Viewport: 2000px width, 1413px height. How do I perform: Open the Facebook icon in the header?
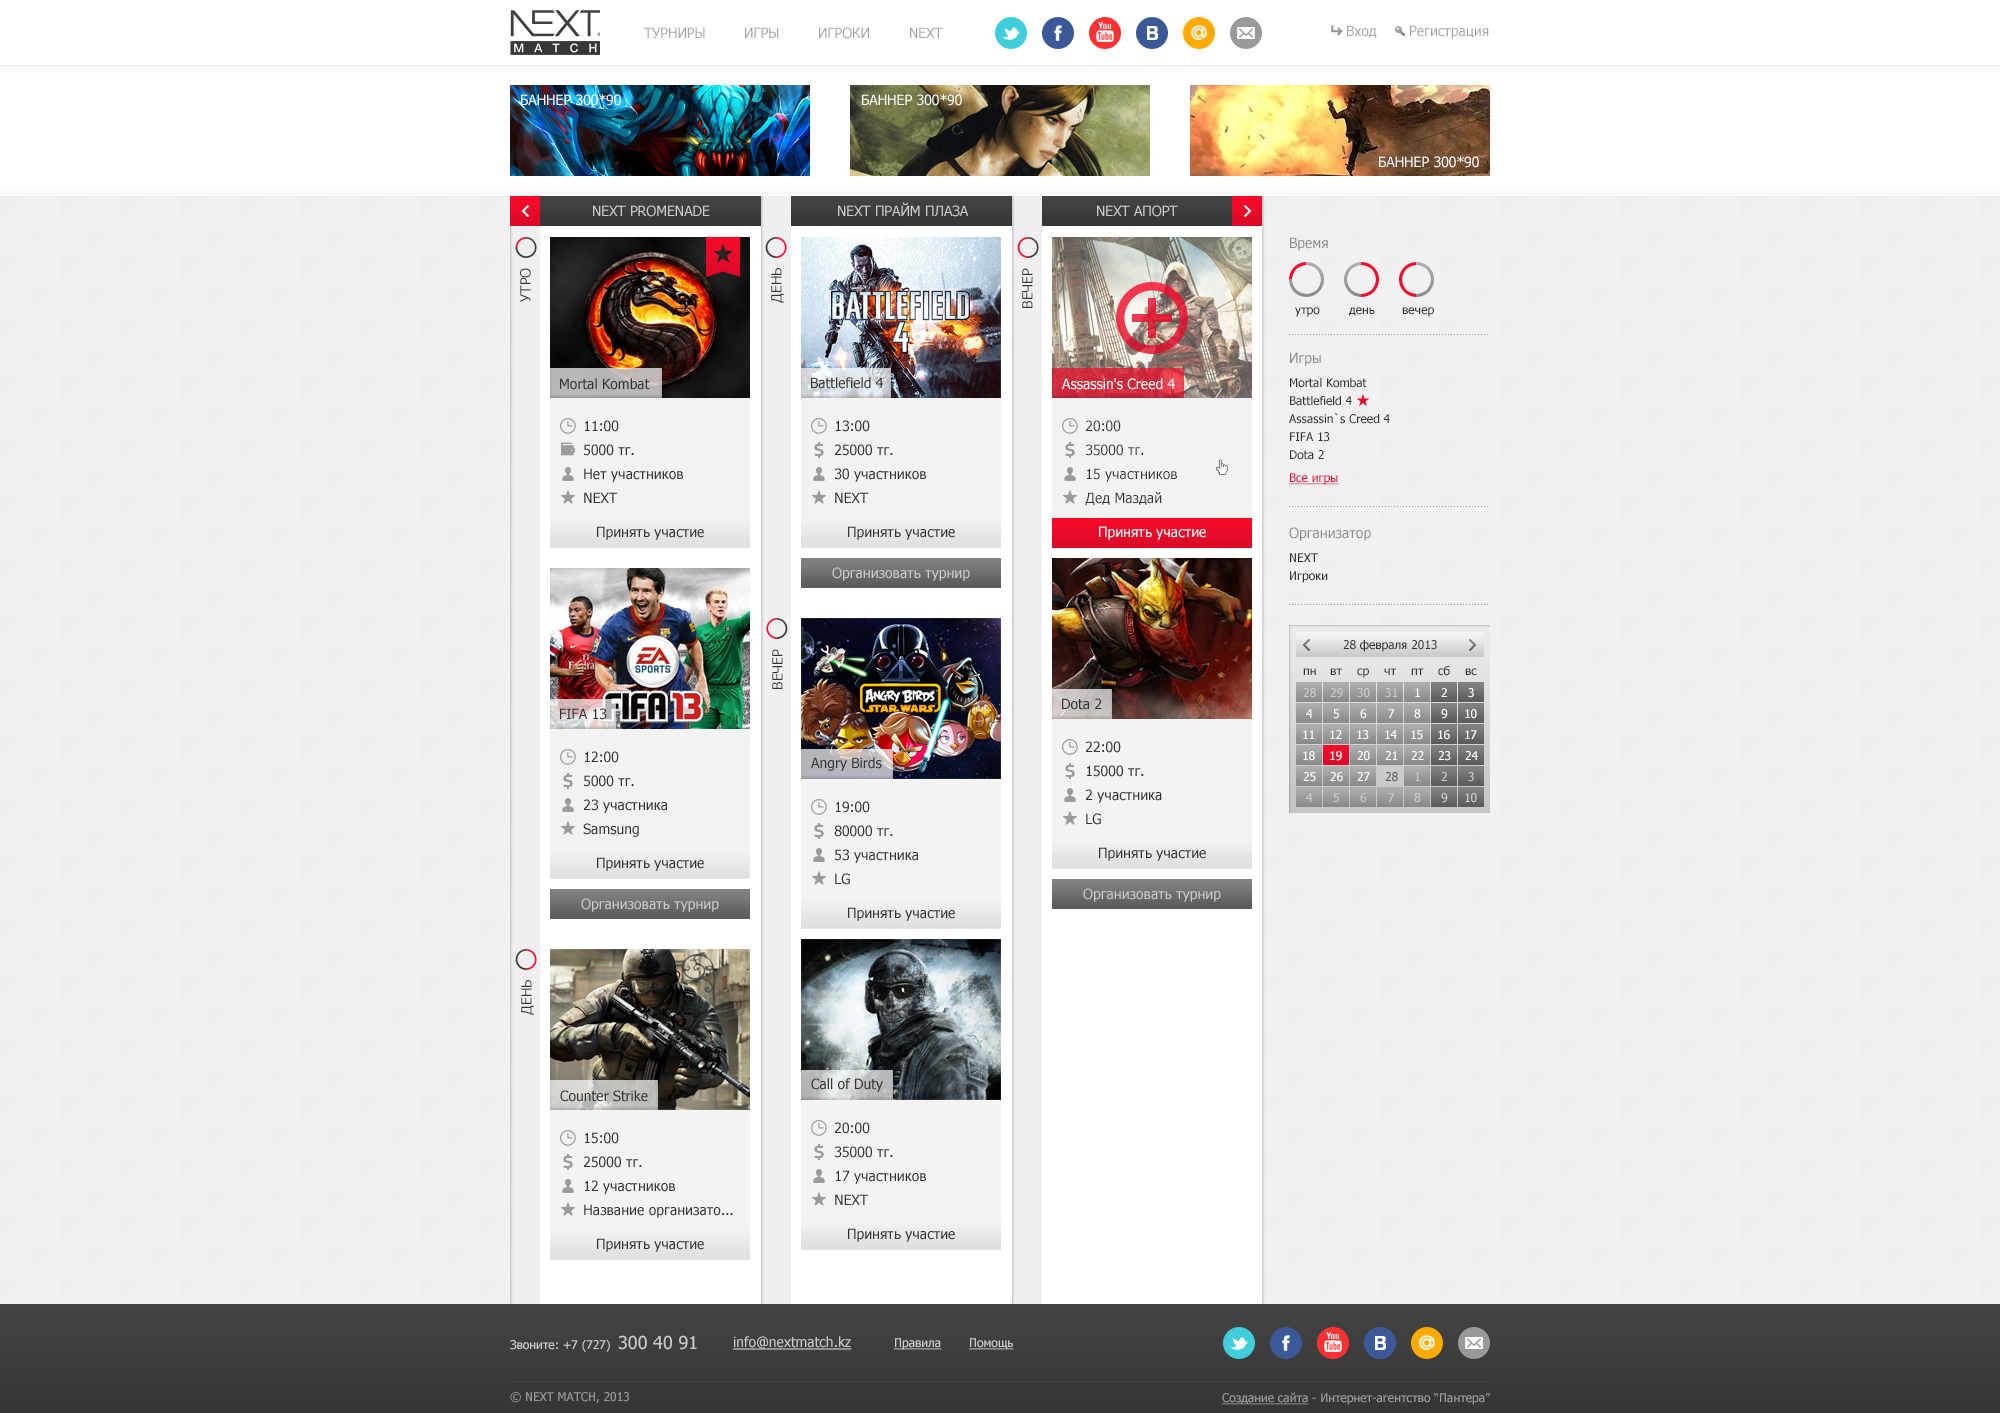[1057, 33]
